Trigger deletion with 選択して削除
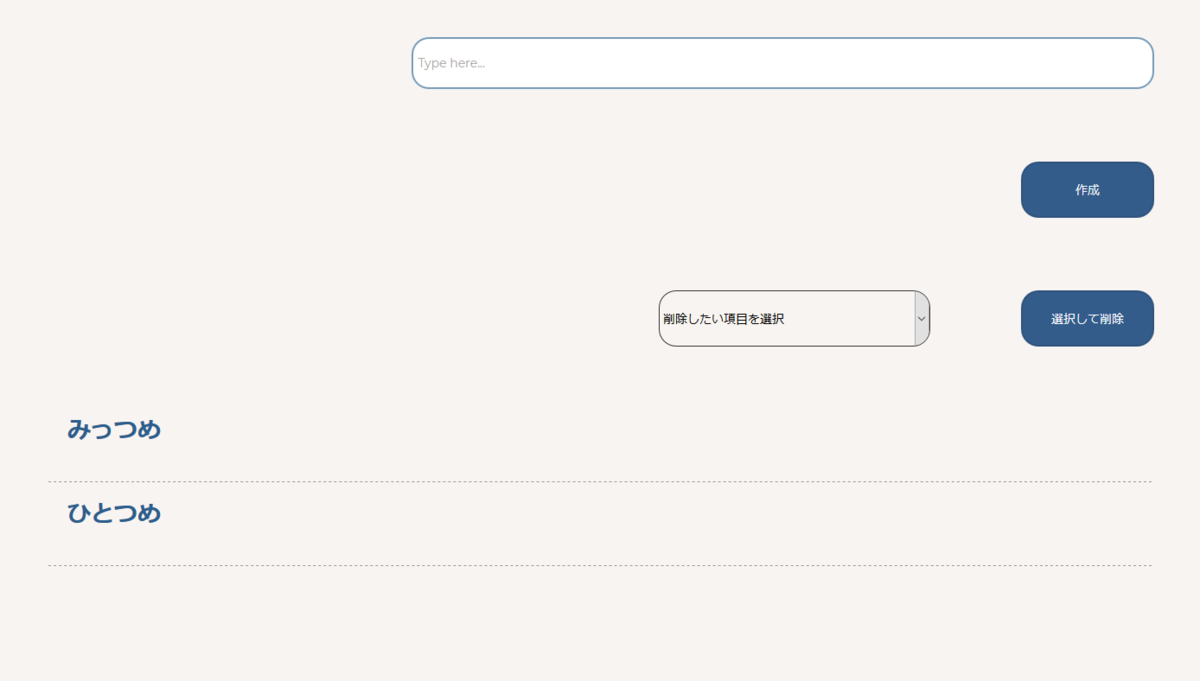The width and height of the screenshot is (1200, 681). (1087, 318)
